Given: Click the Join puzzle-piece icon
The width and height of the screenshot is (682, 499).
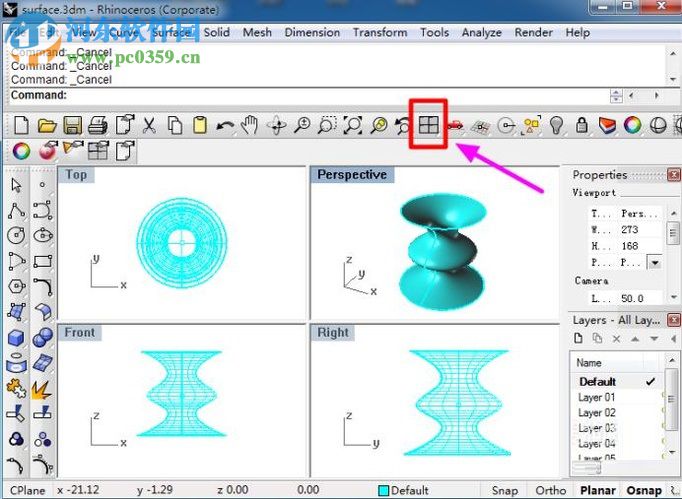Looking at the screenshot, I should tap(16, 388).
